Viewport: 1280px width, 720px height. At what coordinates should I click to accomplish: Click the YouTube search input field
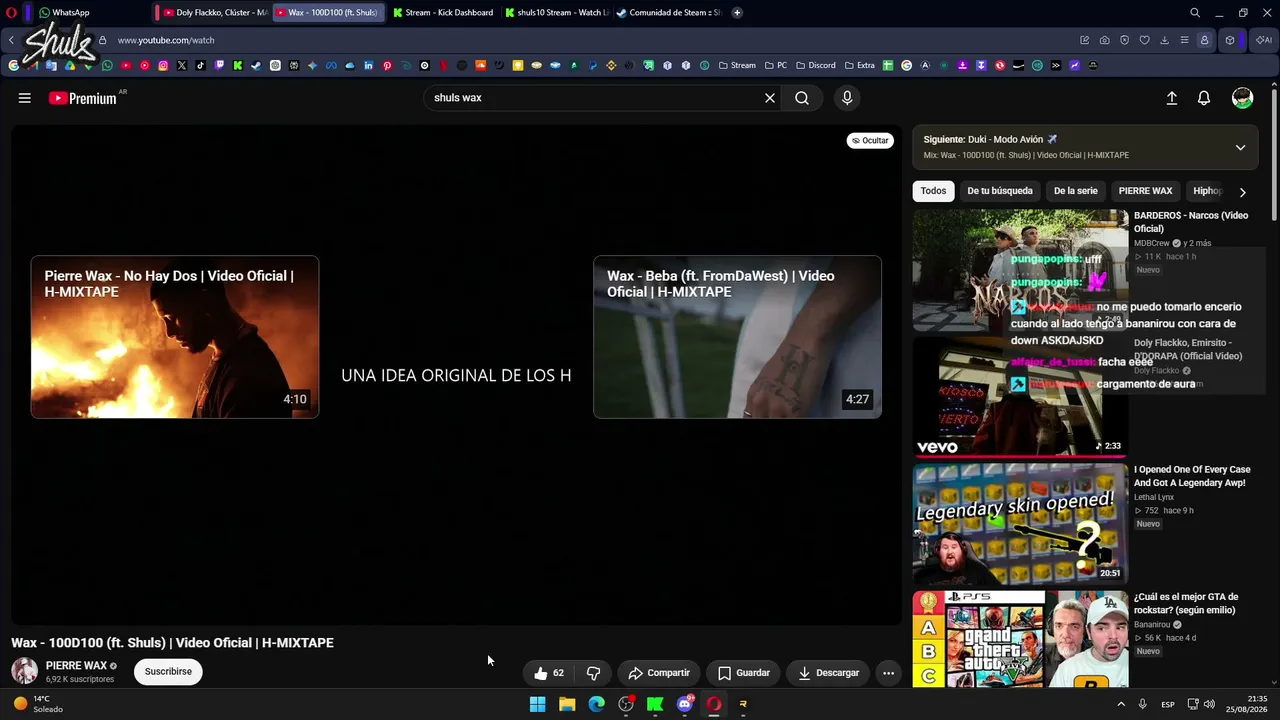click(x=597, y=98)
